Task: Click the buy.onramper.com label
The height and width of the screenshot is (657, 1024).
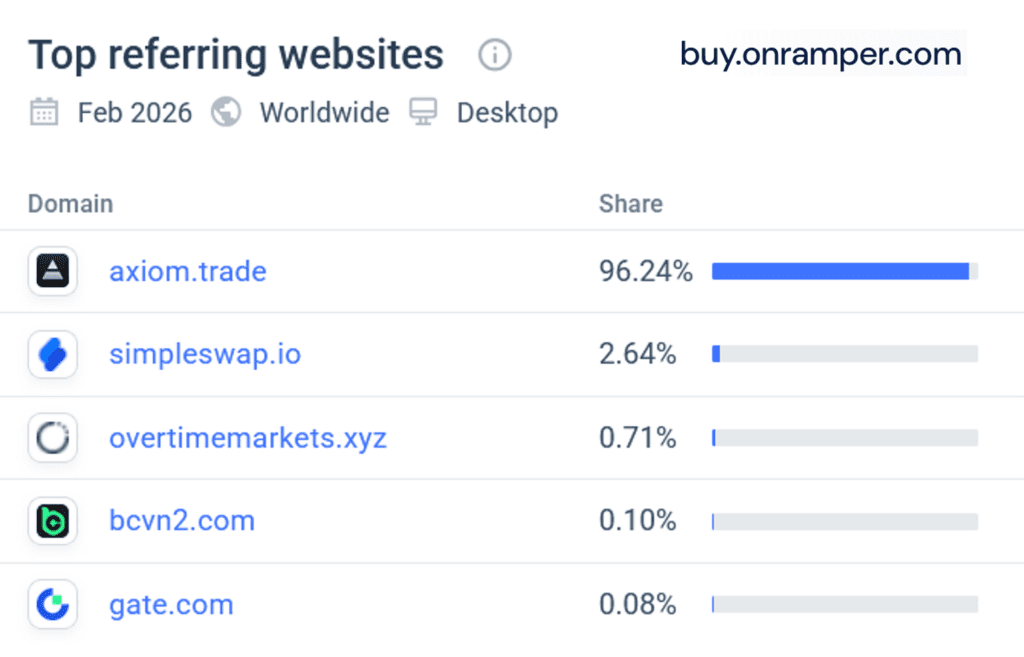Action: (818, 54)
